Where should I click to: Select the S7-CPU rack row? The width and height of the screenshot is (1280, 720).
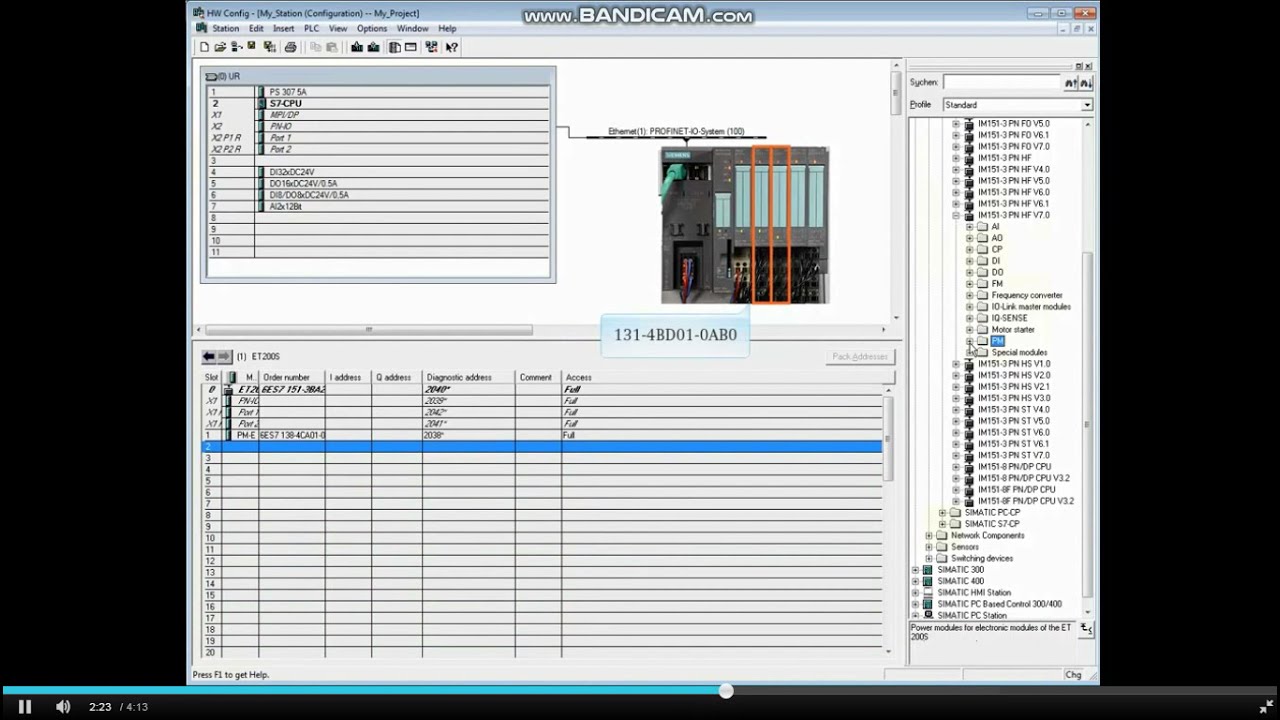coord(378,103)
